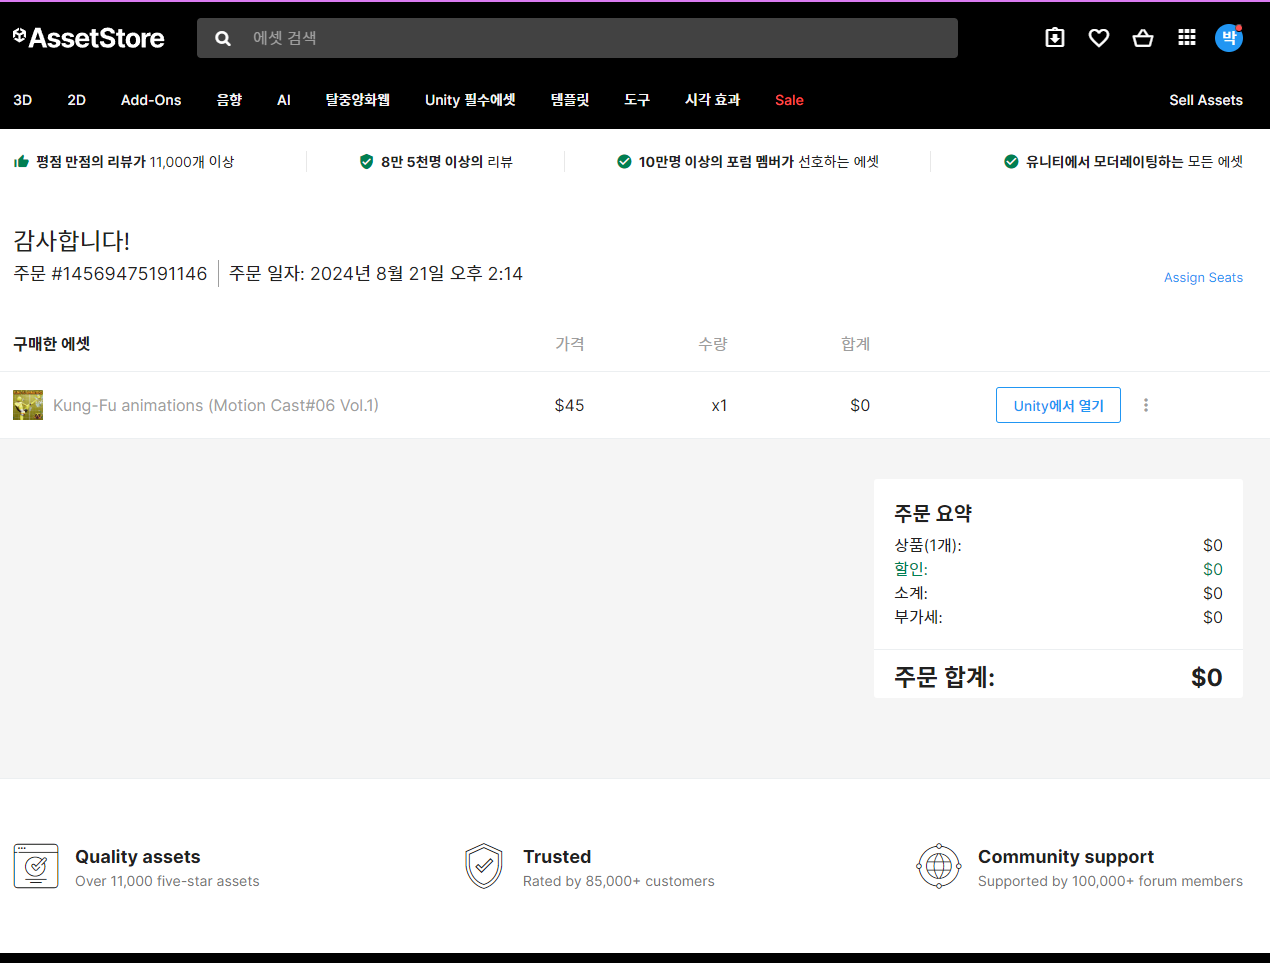Open the three-dot menu for Kung-Fu asset
The image size is (1270, 963).
click(x=1146, y=405)
